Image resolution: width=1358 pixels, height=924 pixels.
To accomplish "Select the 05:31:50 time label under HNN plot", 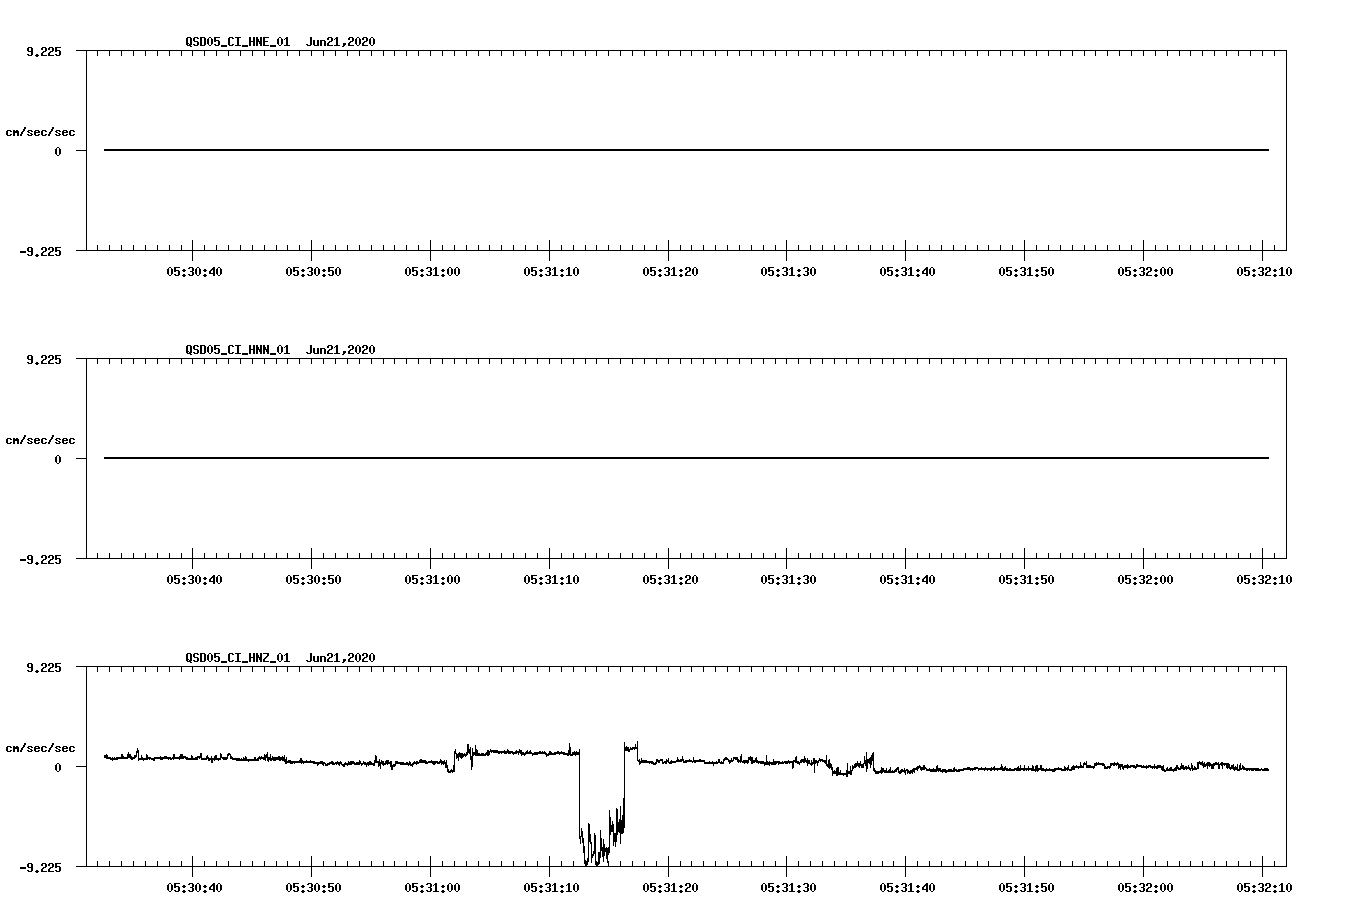I will [1026, 580].
